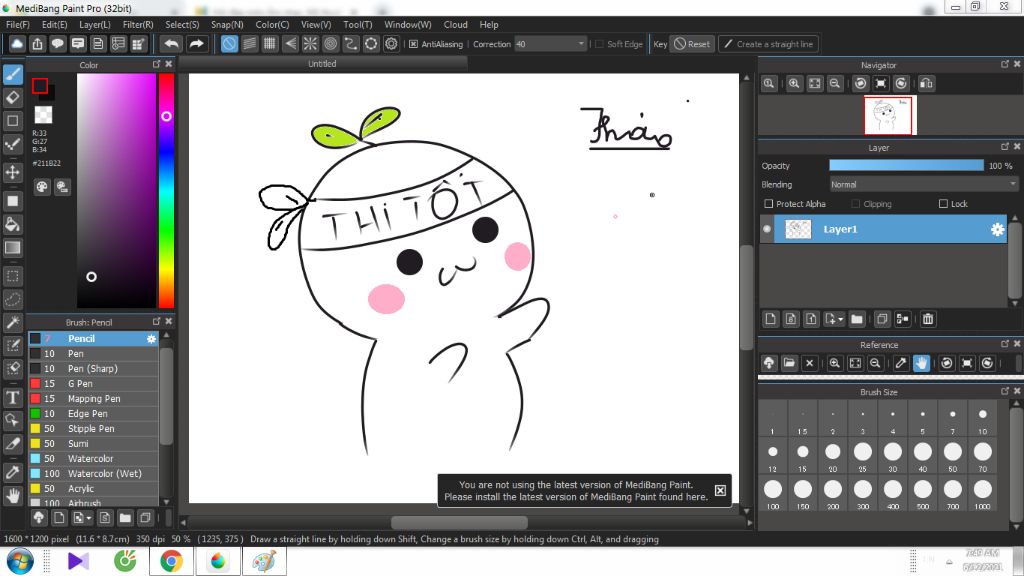
Task: Turn off snap with the Snap Off icon
Action: pos(229,44)
